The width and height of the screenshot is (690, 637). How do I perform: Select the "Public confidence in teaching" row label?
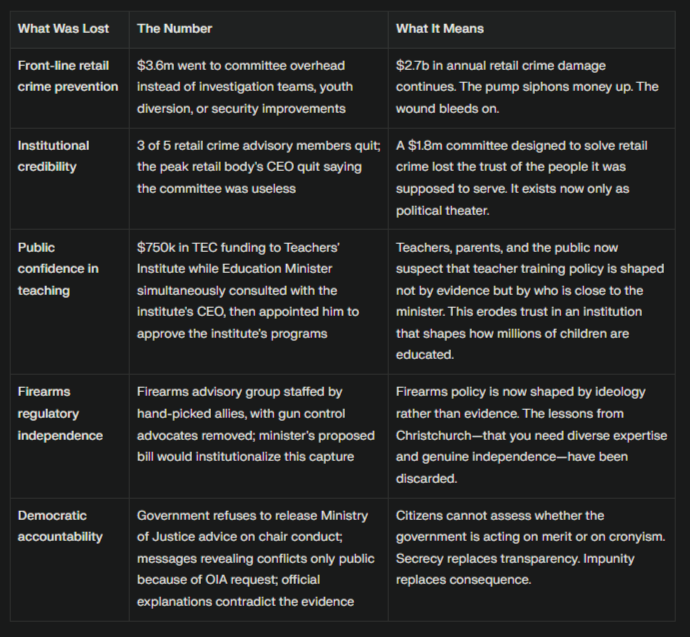point(58,269)
